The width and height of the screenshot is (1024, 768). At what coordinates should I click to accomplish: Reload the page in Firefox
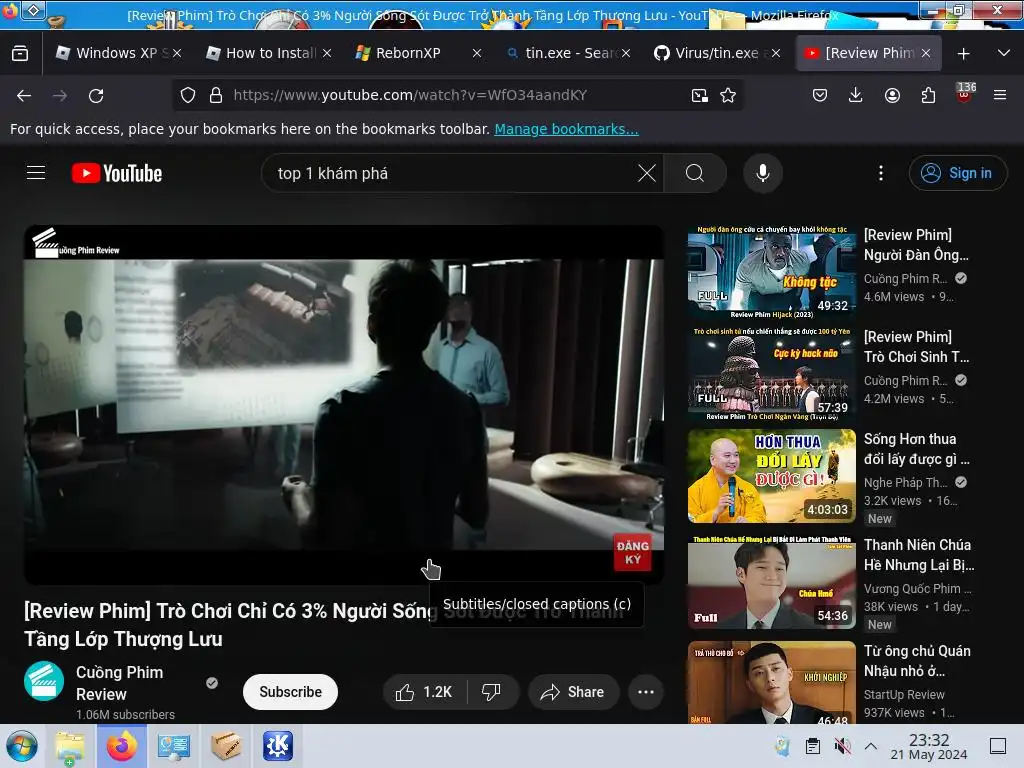tap(96, 95)
